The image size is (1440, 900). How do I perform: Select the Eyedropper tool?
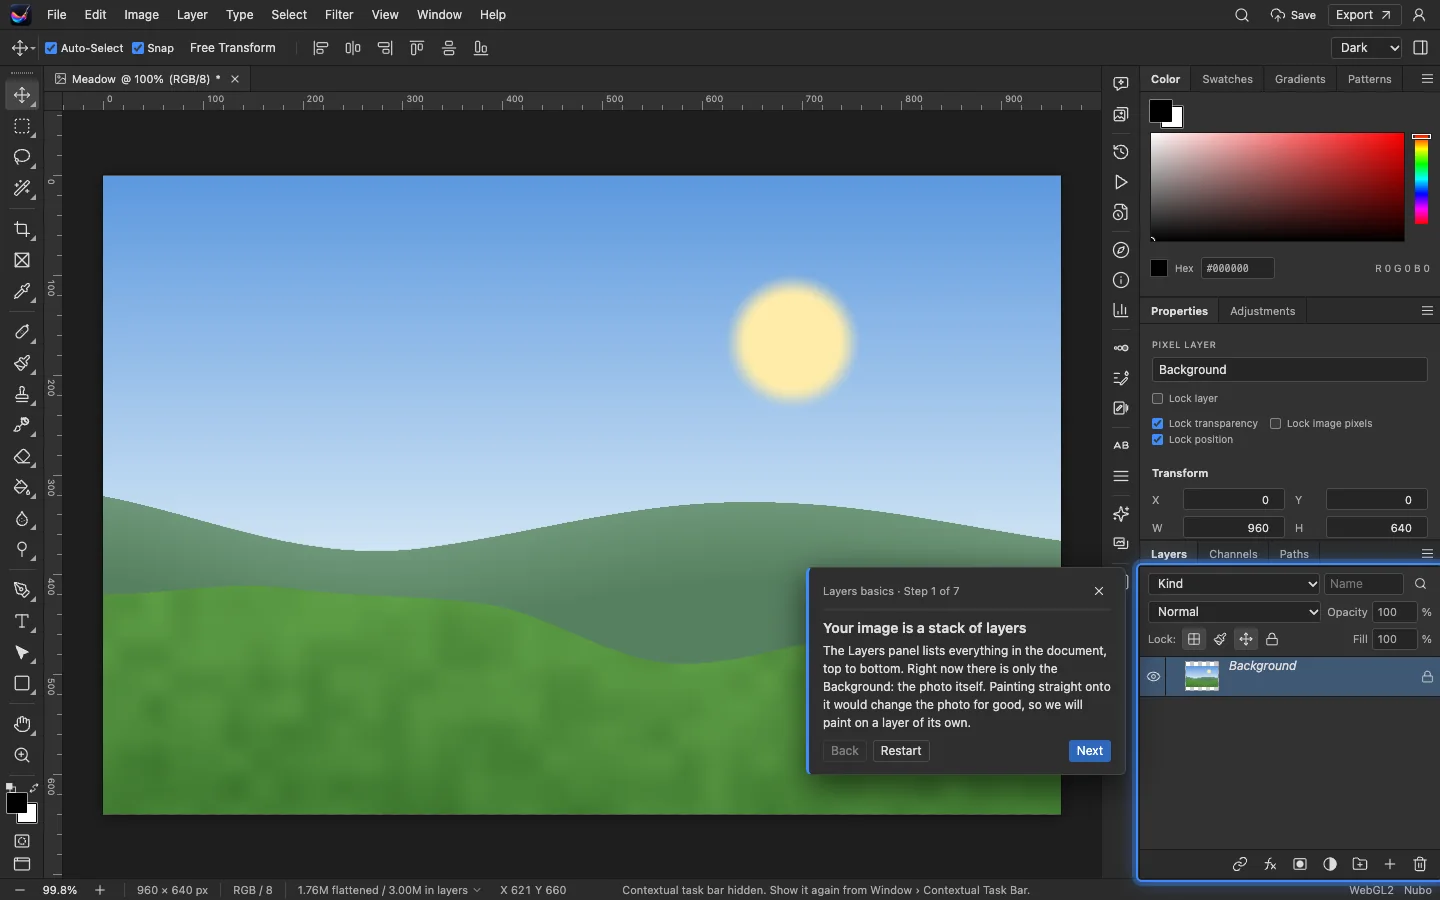pos(22,291)
